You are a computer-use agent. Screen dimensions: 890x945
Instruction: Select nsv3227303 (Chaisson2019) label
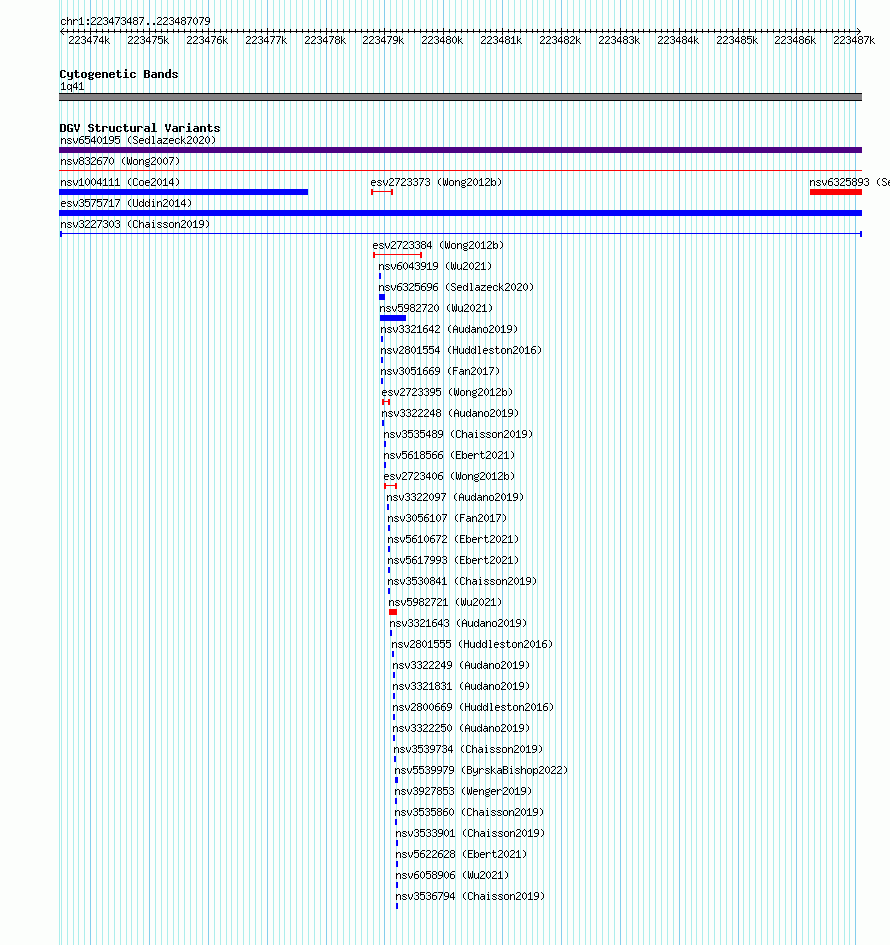135,225
